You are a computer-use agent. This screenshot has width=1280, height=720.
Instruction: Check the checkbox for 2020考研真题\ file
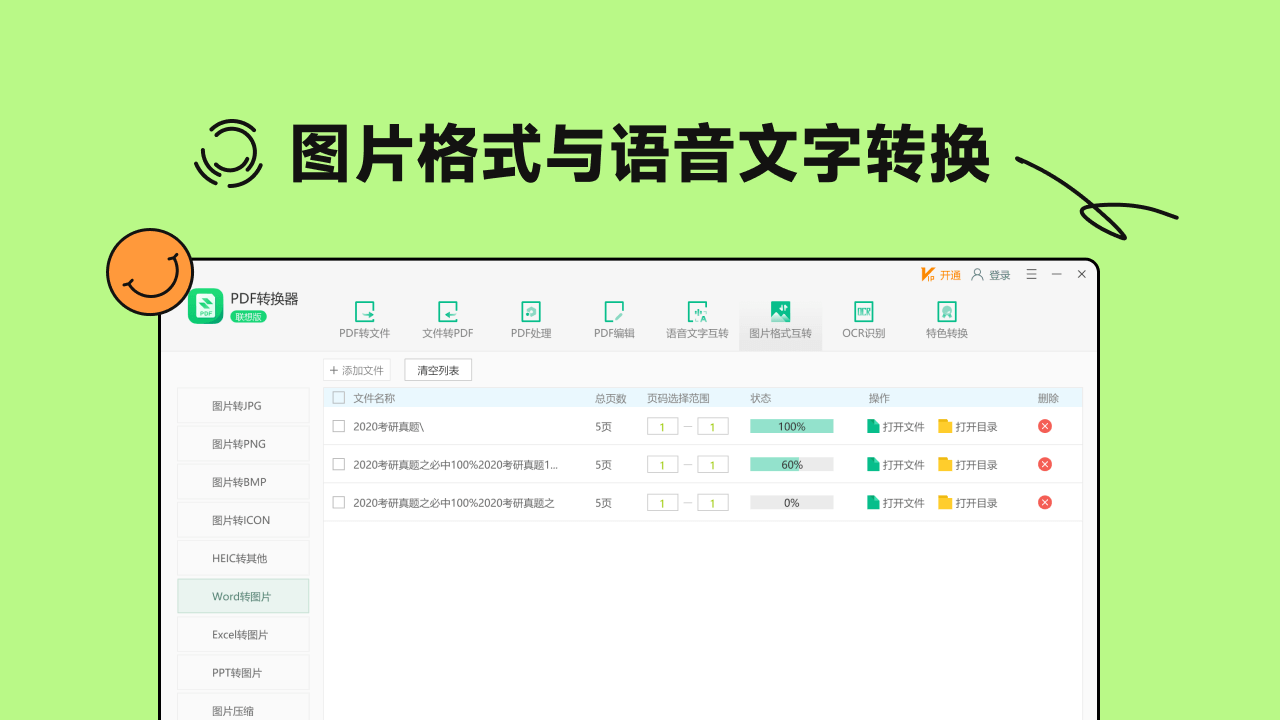pos(338,425)
